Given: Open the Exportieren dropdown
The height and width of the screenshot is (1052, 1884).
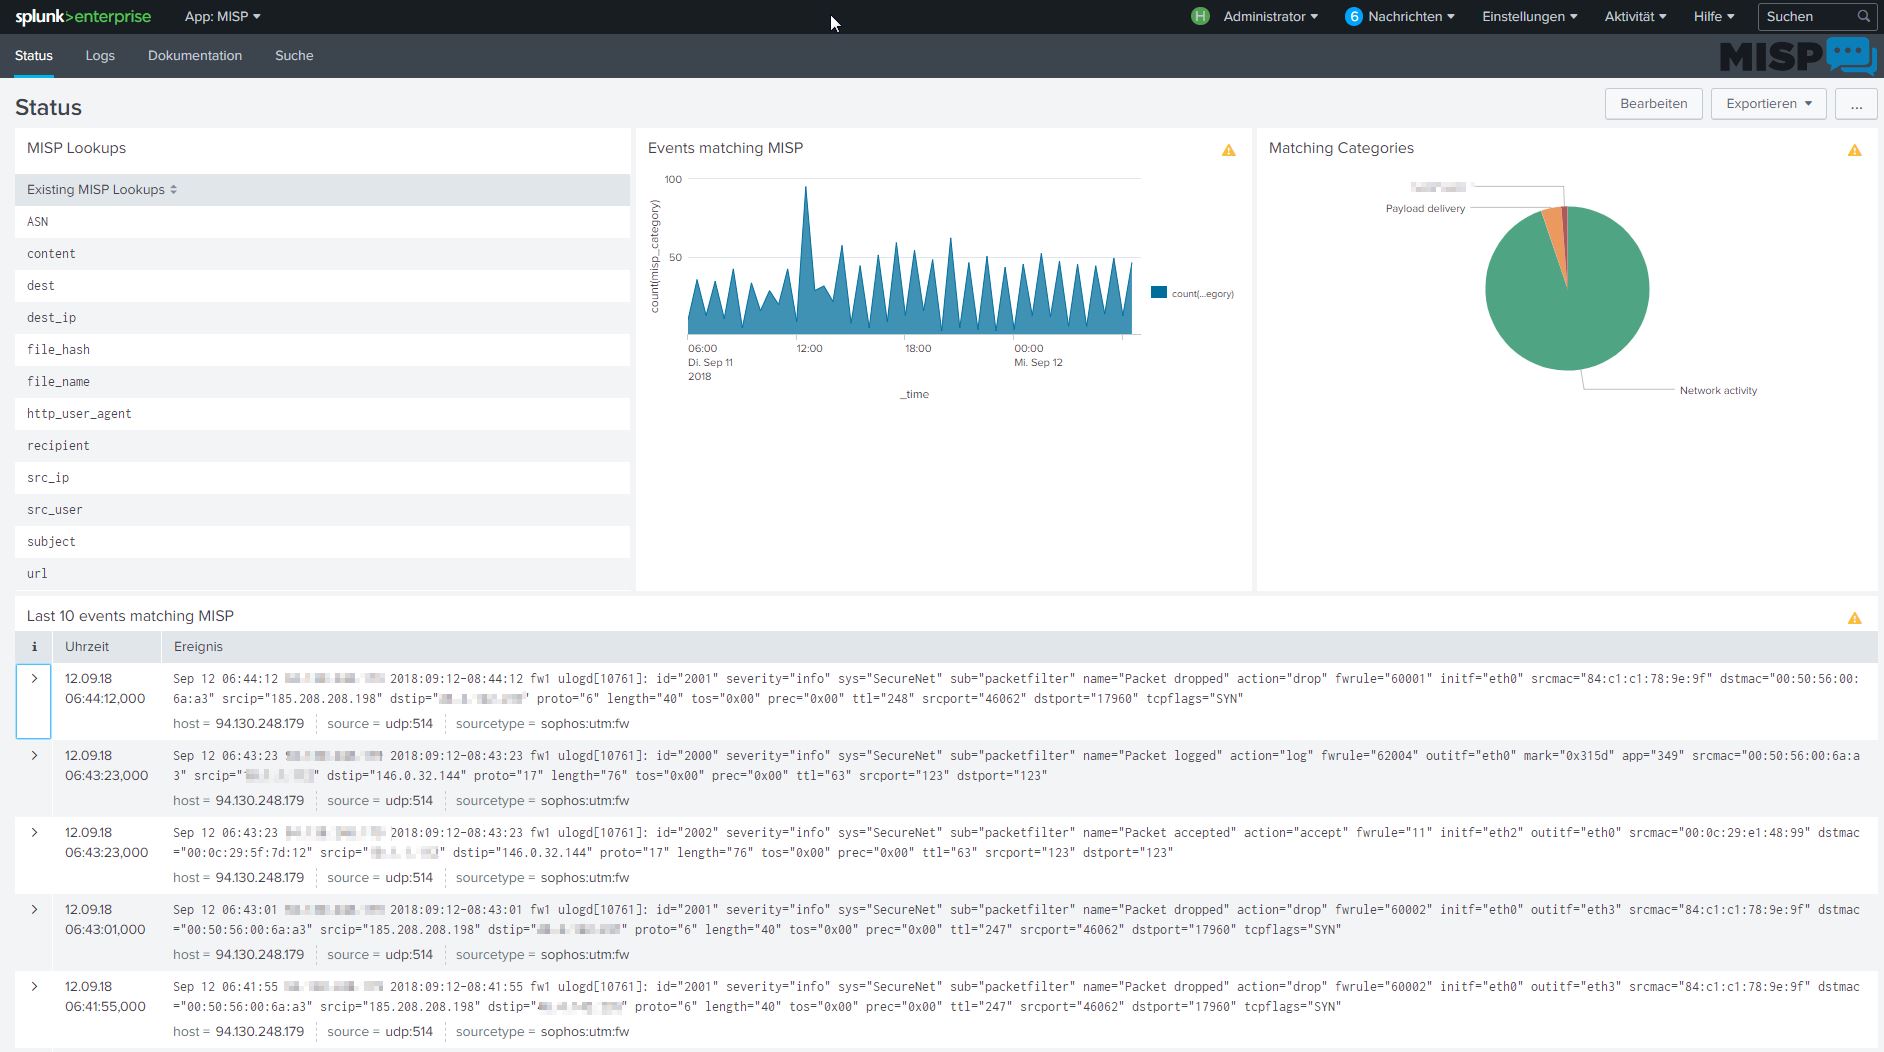Looking at the screenshot, I should [x=1768, y=104].
